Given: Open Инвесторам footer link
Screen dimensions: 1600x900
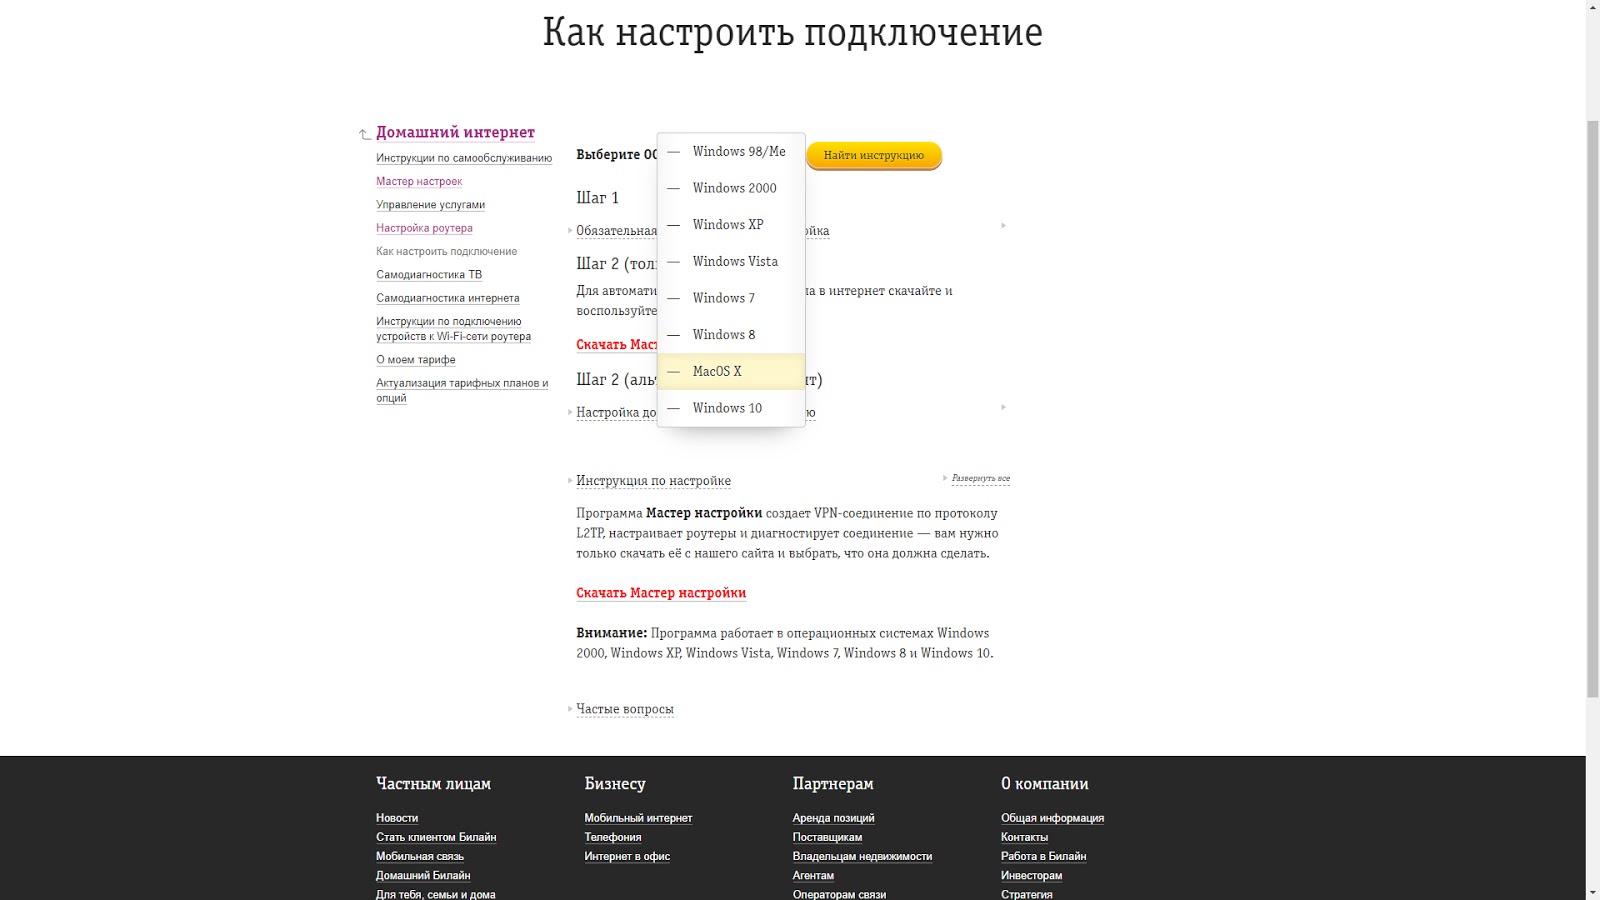Looking at the screenshot, I should (x=1031, y=875).
